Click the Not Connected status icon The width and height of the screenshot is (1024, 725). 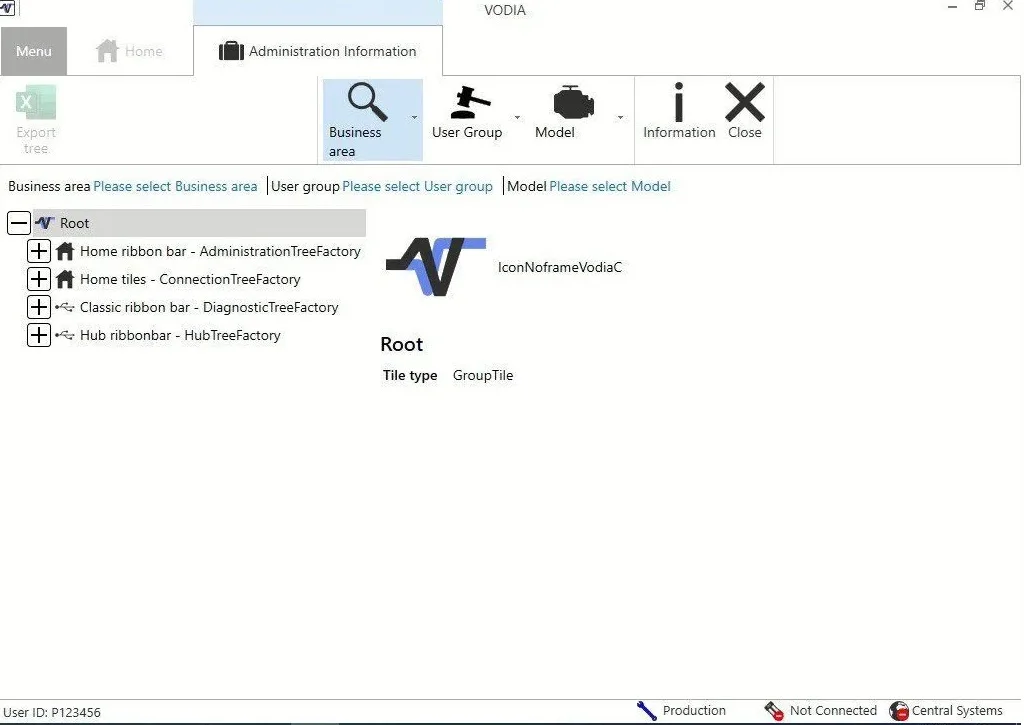(x=774, y=711)
